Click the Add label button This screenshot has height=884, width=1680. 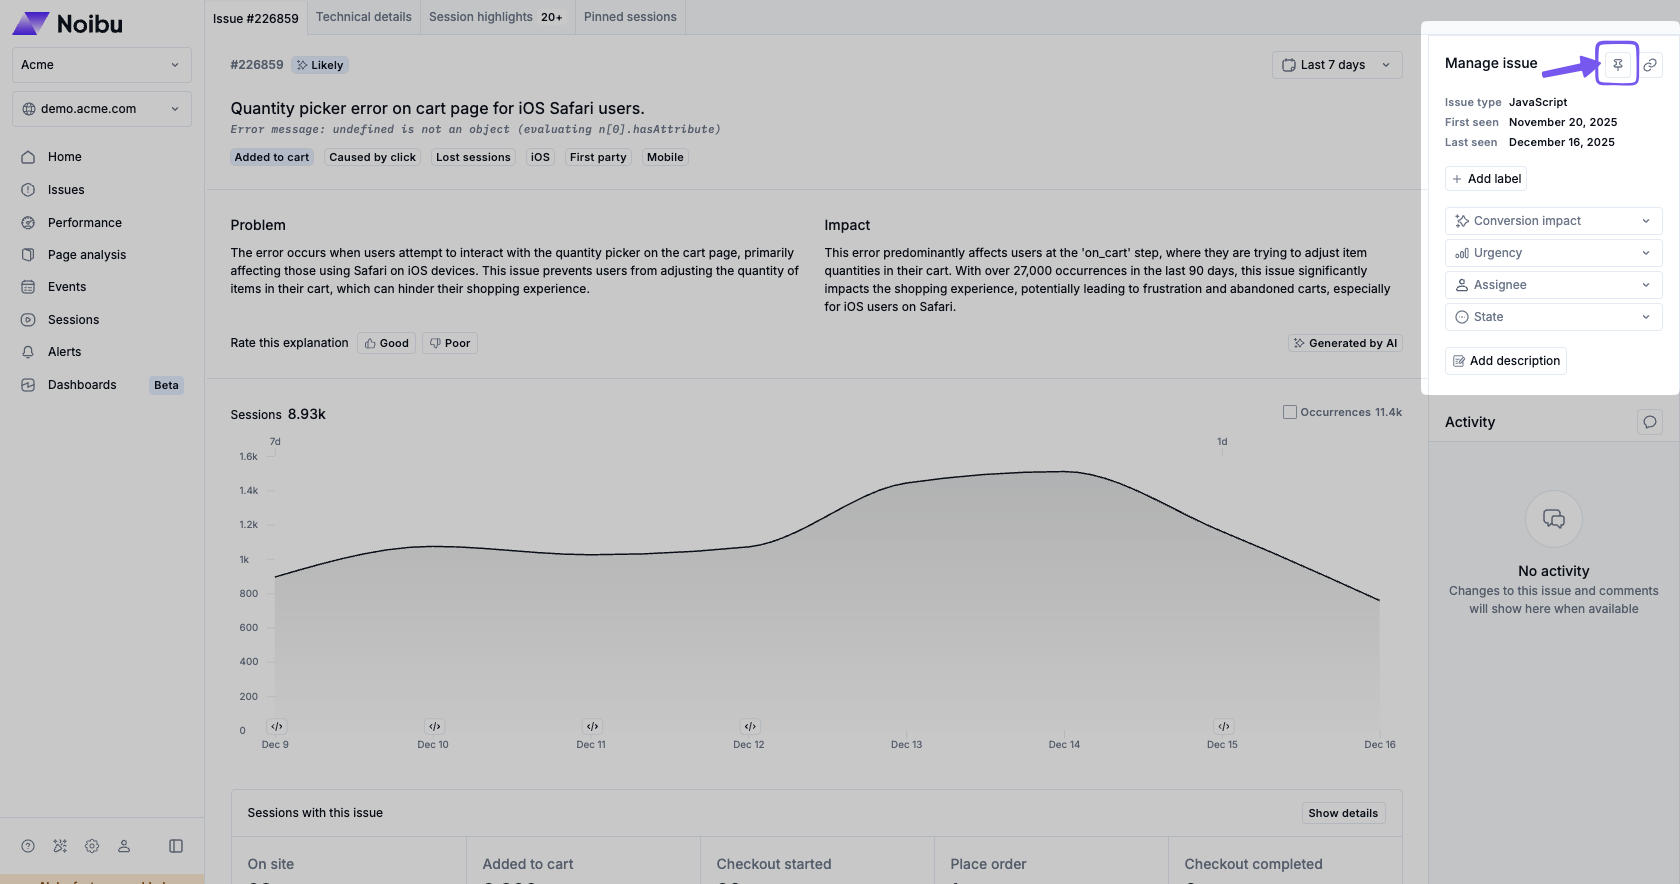(1486, 179)
